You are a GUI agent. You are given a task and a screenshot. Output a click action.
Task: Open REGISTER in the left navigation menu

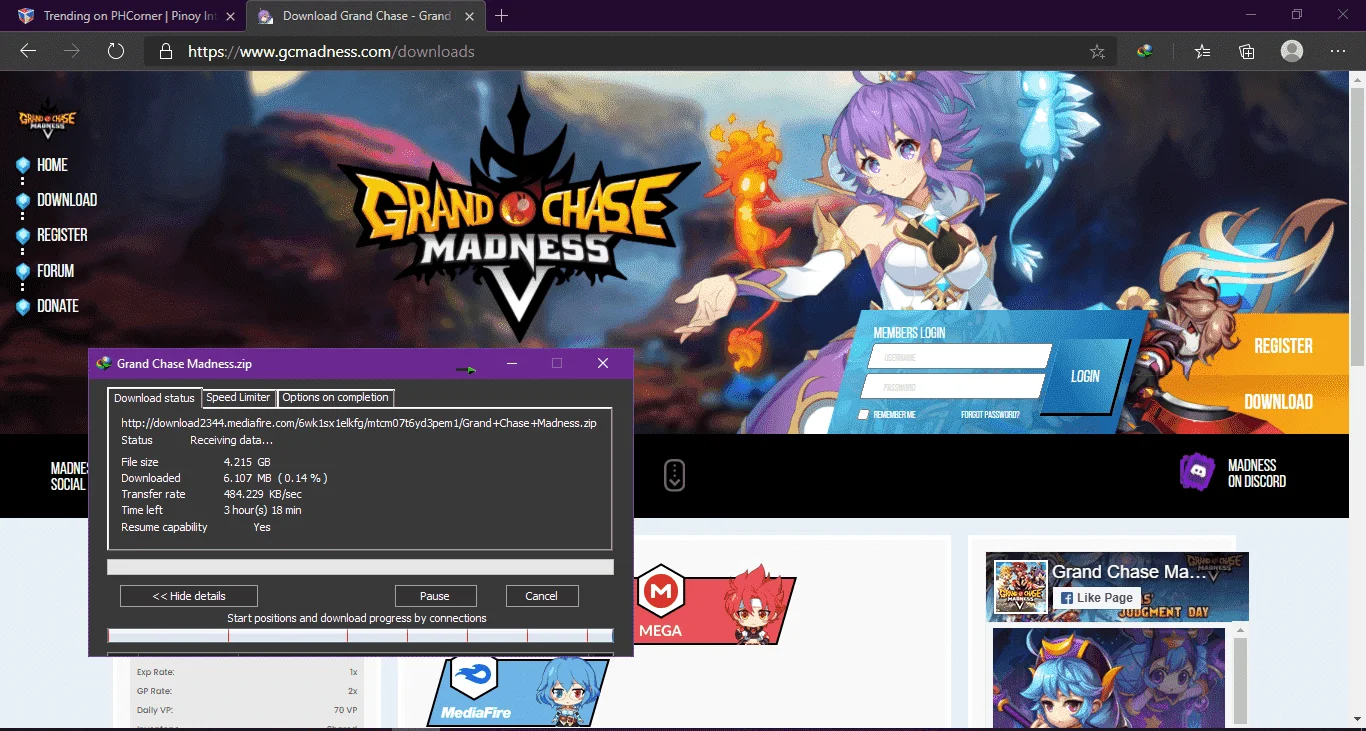click(x=62, y=235)
